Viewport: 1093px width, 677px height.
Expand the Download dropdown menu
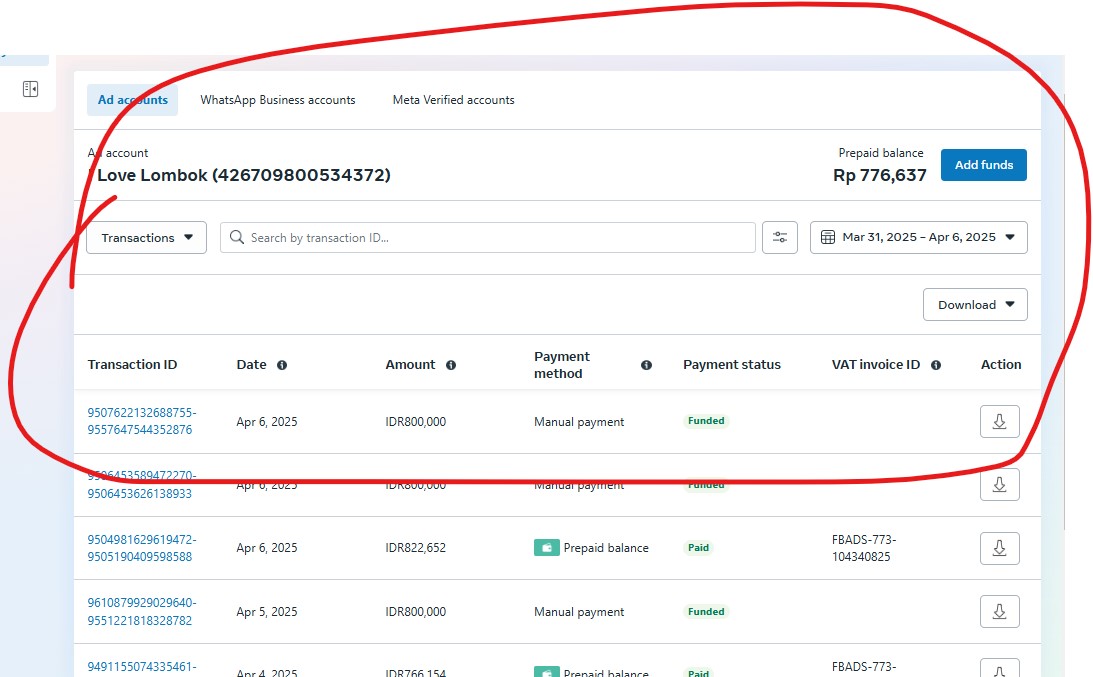975,305
